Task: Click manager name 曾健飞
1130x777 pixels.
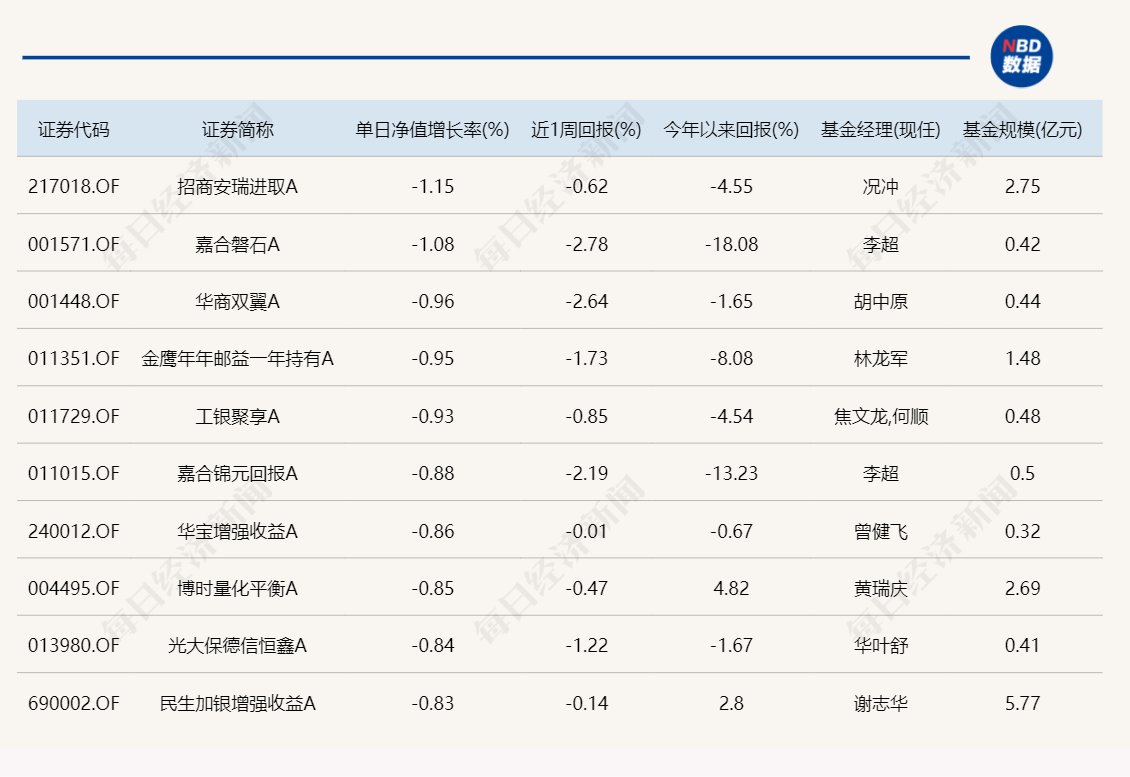Action: pos(881,531)
